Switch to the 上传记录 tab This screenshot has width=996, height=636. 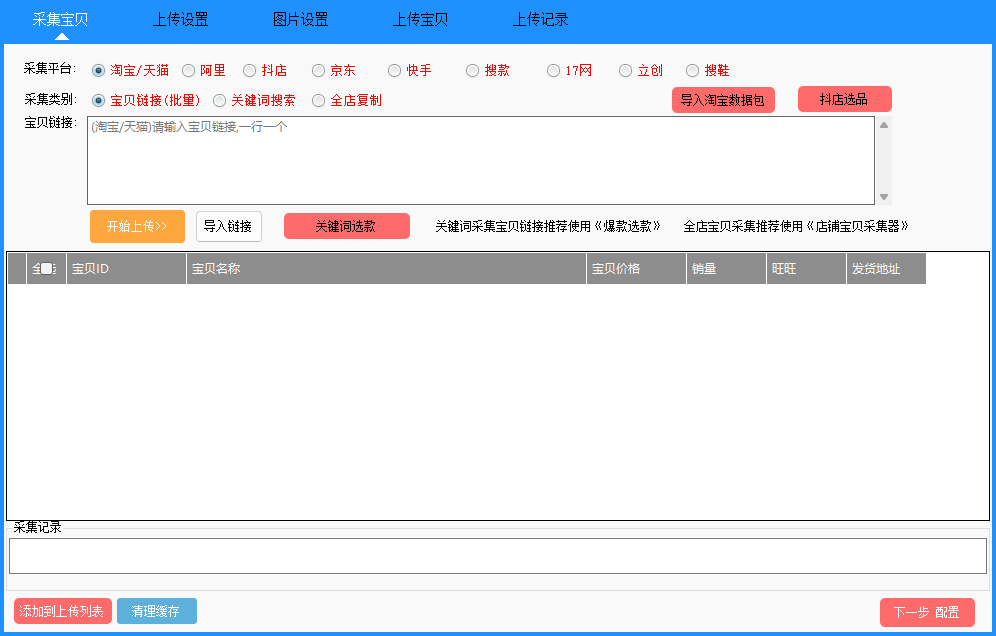pos(540,19)
